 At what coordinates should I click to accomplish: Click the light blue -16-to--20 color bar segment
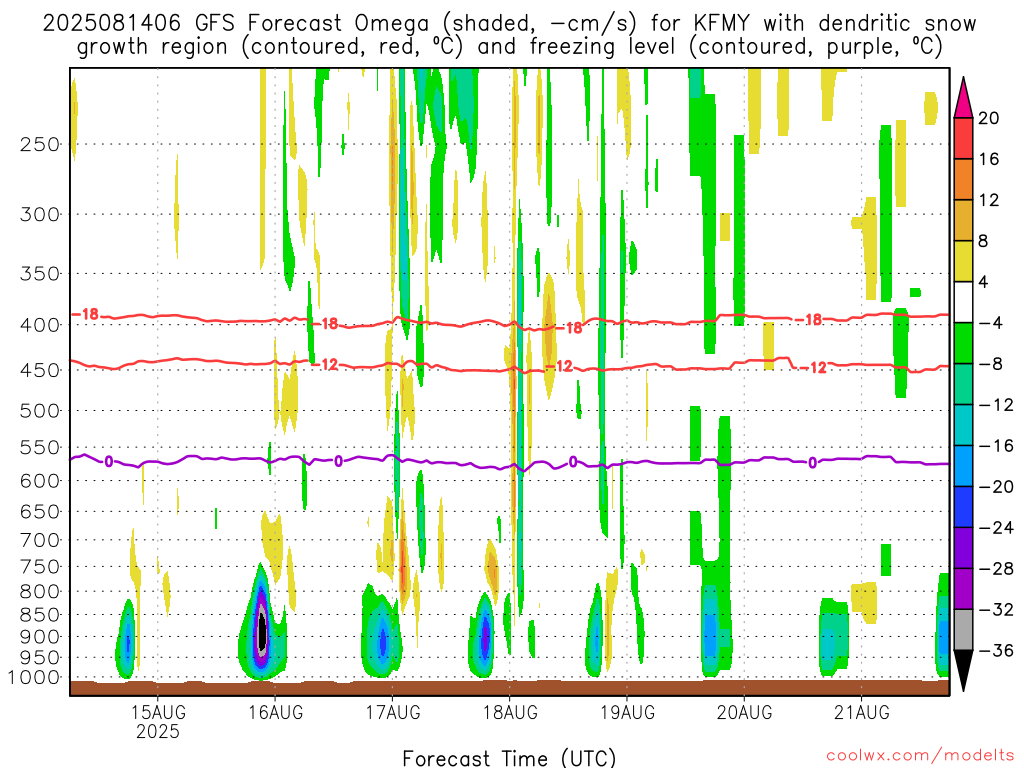click(x=963, y=466)
